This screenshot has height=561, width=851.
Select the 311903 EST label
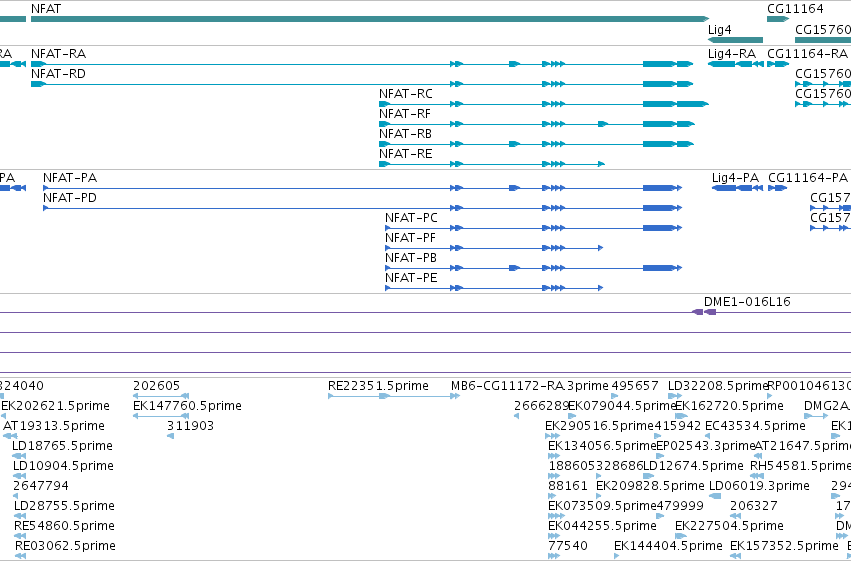coord(190,426)
